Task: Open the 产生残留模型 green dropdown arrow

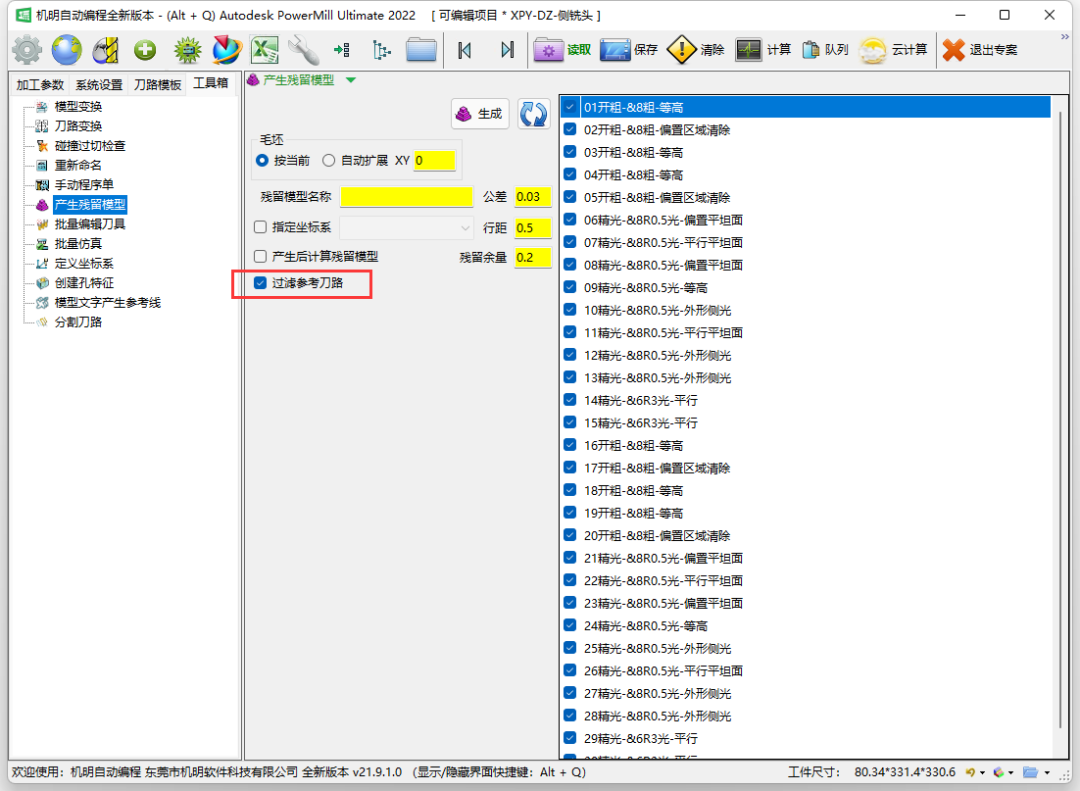Action: 350,80
